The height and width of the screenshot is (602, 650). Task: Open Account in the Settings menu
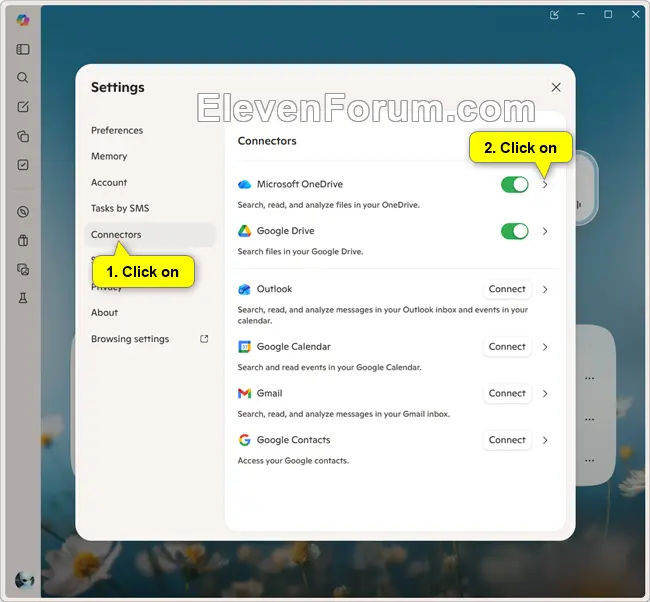[x=109, y=182]
